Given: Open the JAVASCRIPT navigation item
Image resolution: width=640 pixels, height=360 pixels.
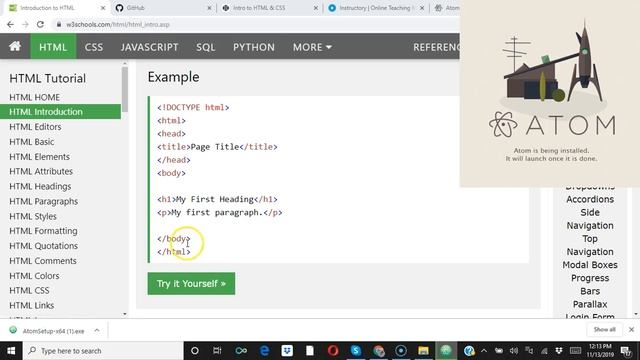Looking at the screenshot, I should click(149, 47).
